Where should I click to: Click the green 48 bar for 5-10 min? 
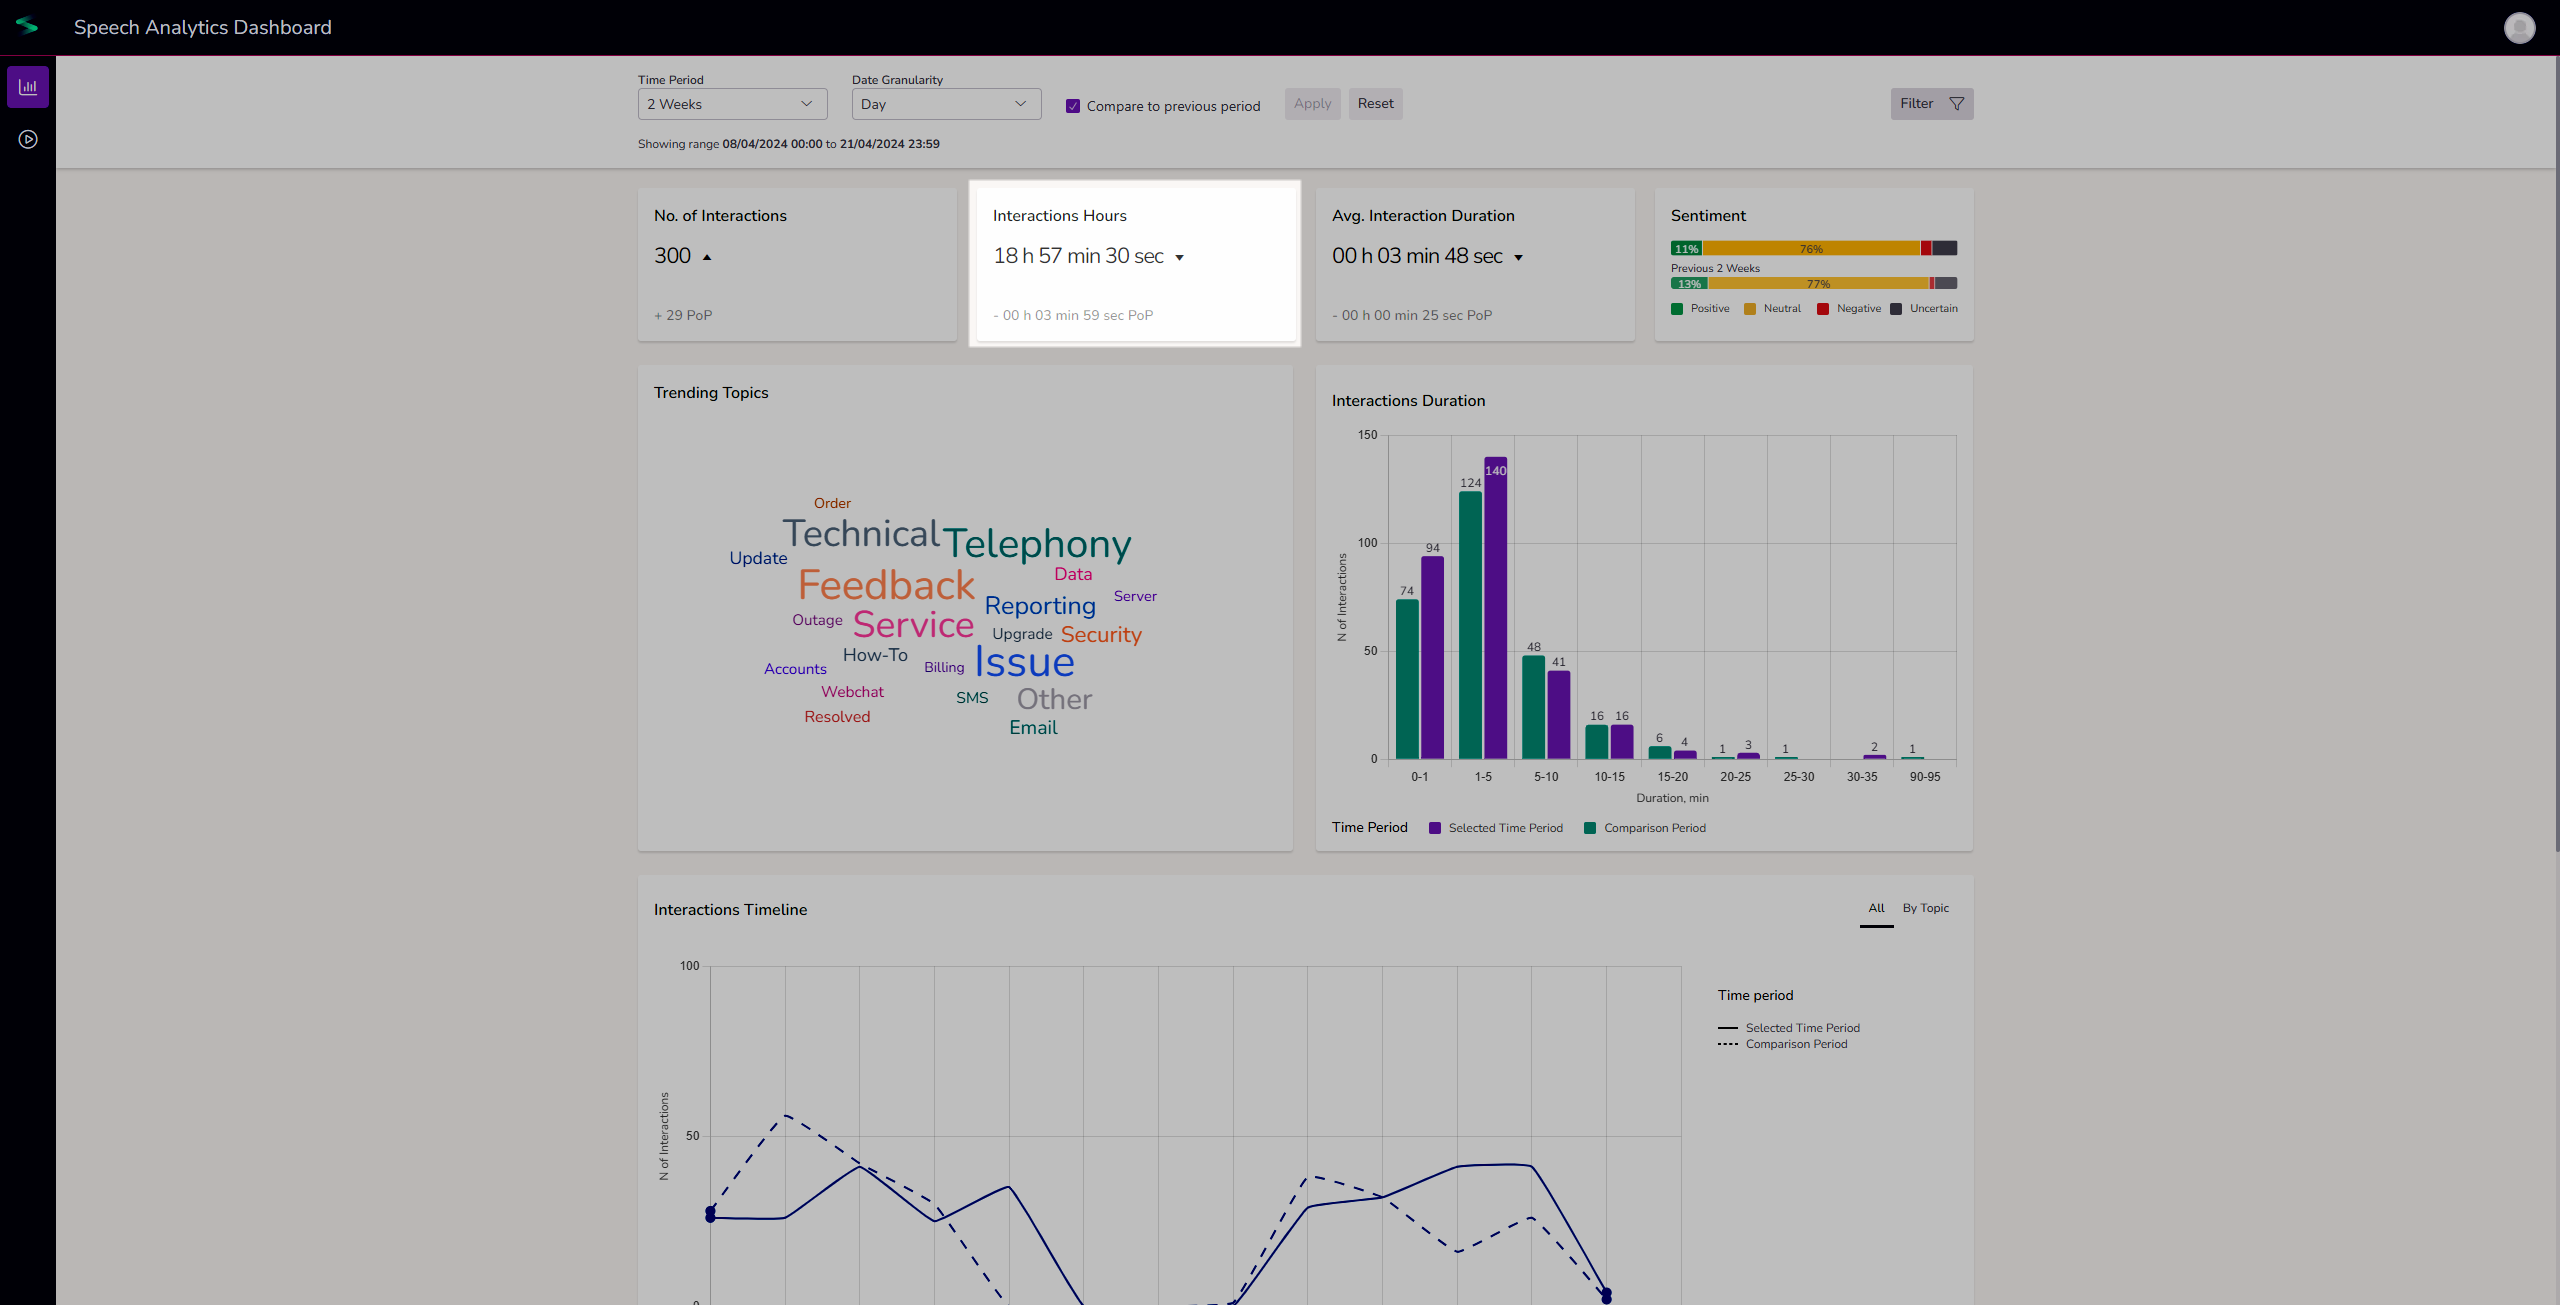pyautogui.click(x=1533, y=707)
